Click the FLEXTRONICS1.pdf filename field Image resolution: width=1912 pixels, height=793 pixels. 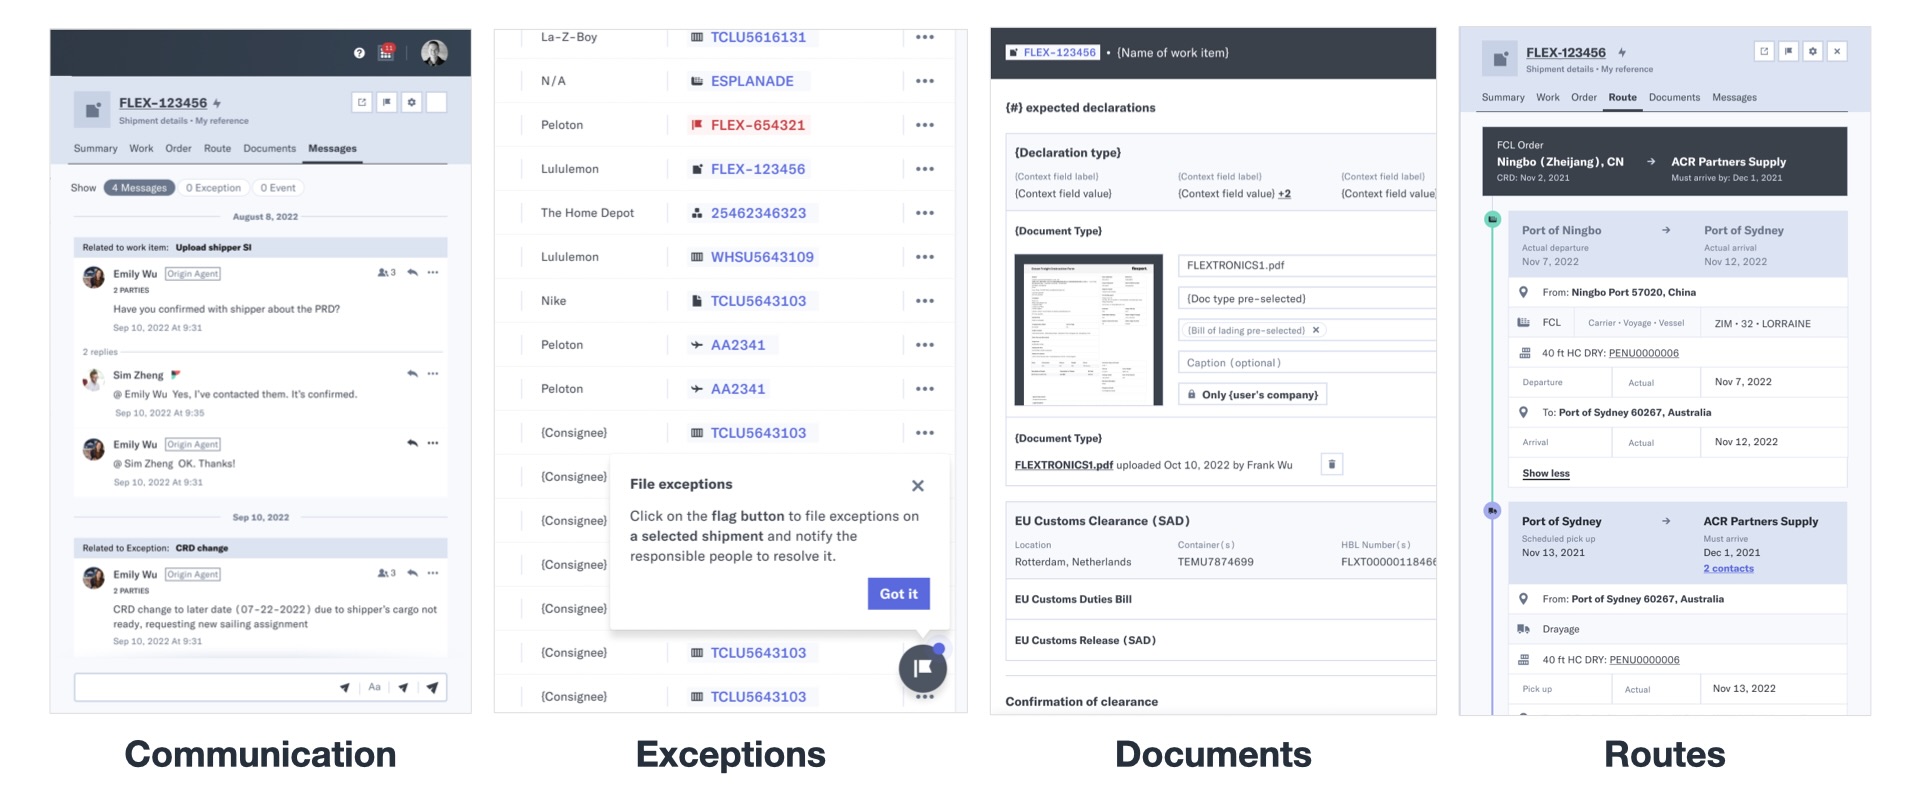click(x=1307, y=266)
